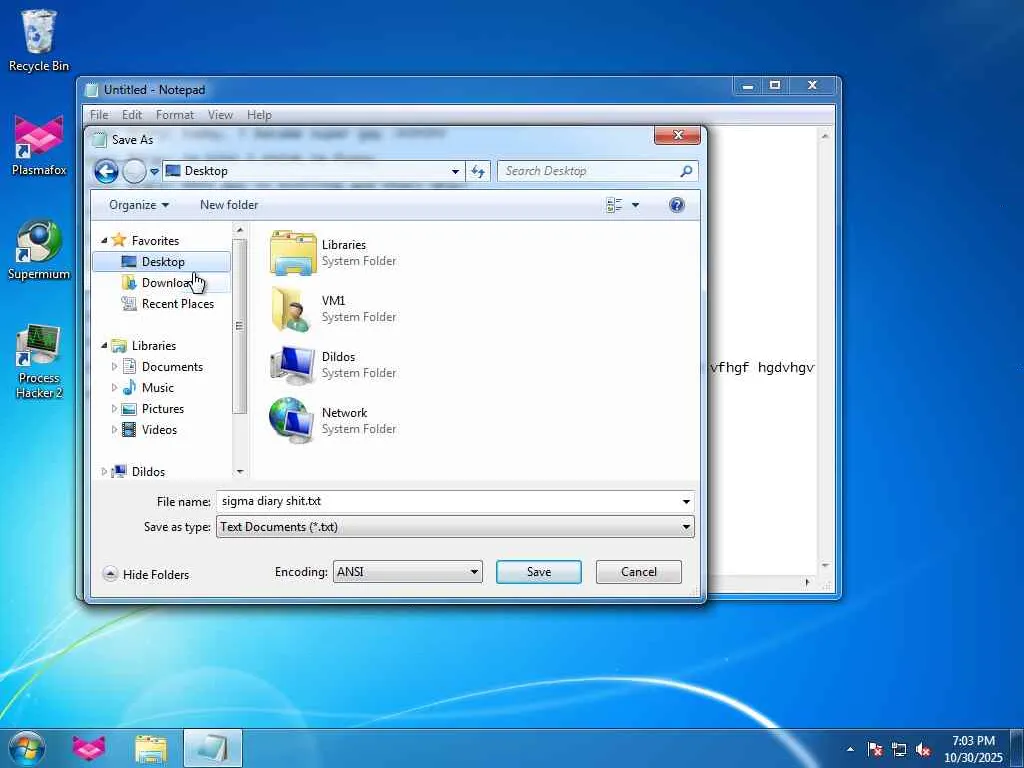Open Notepad's Edit menu
Viewport: 1024px width, 768px height.
[132, 115]
